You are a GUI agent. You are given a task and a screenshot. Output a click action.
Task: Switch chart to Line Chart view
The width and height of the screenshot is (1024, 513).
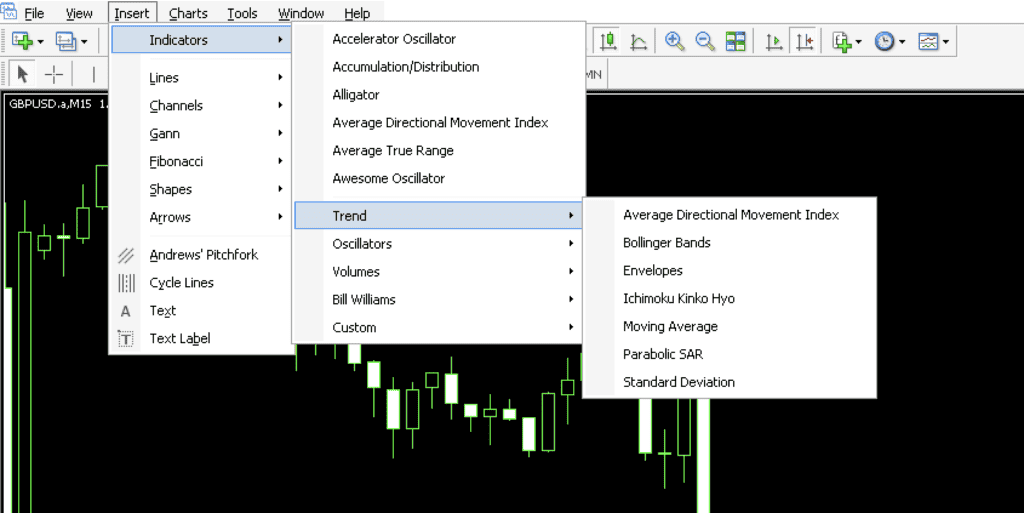coord(639,41)
